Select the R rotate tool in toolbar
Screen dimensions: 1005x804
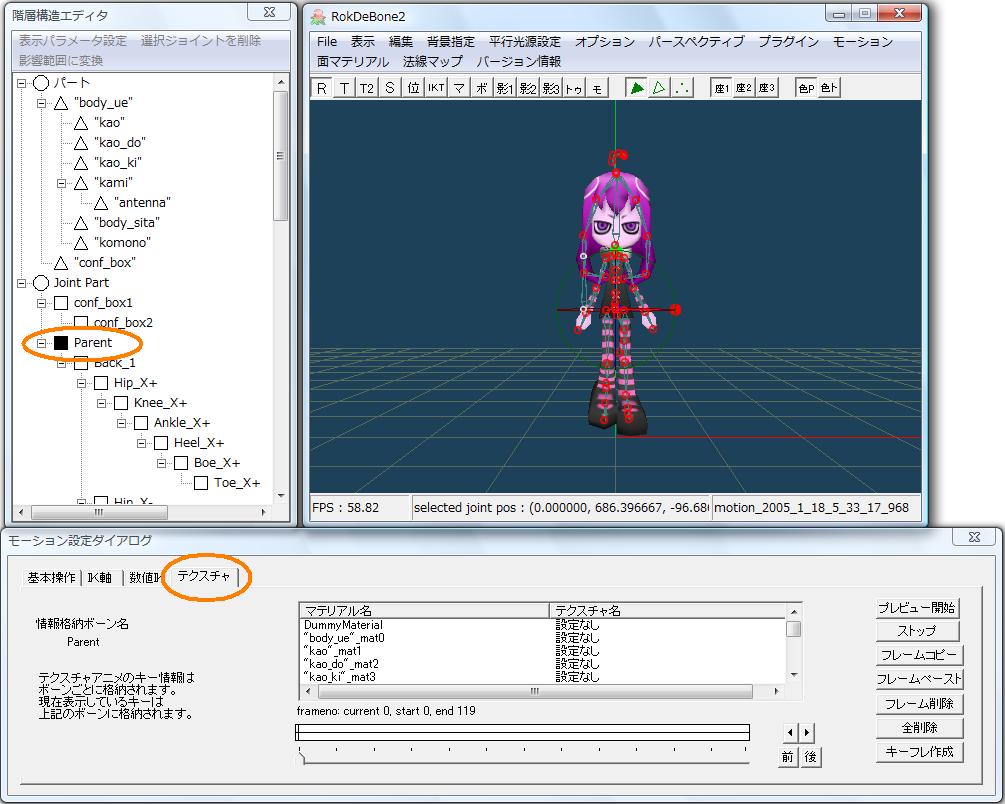[322, 88]
